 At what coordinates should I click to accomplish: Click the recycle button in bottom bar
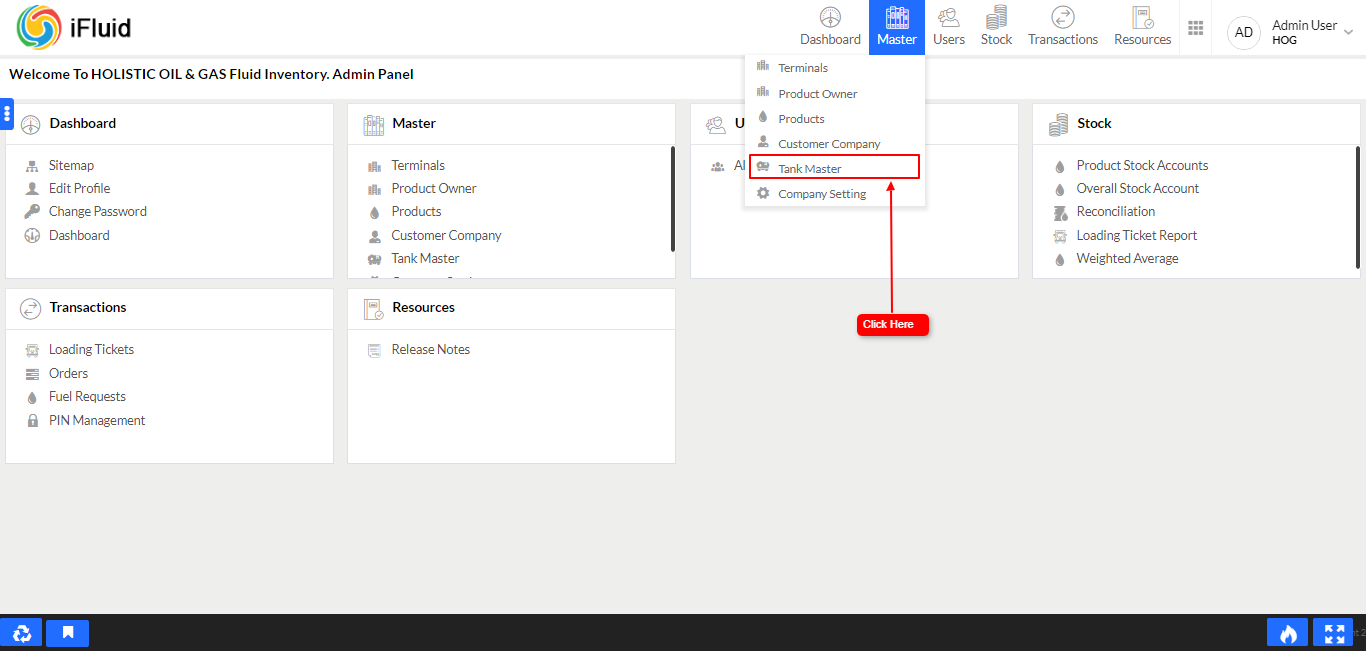click(x=22, y=633)
